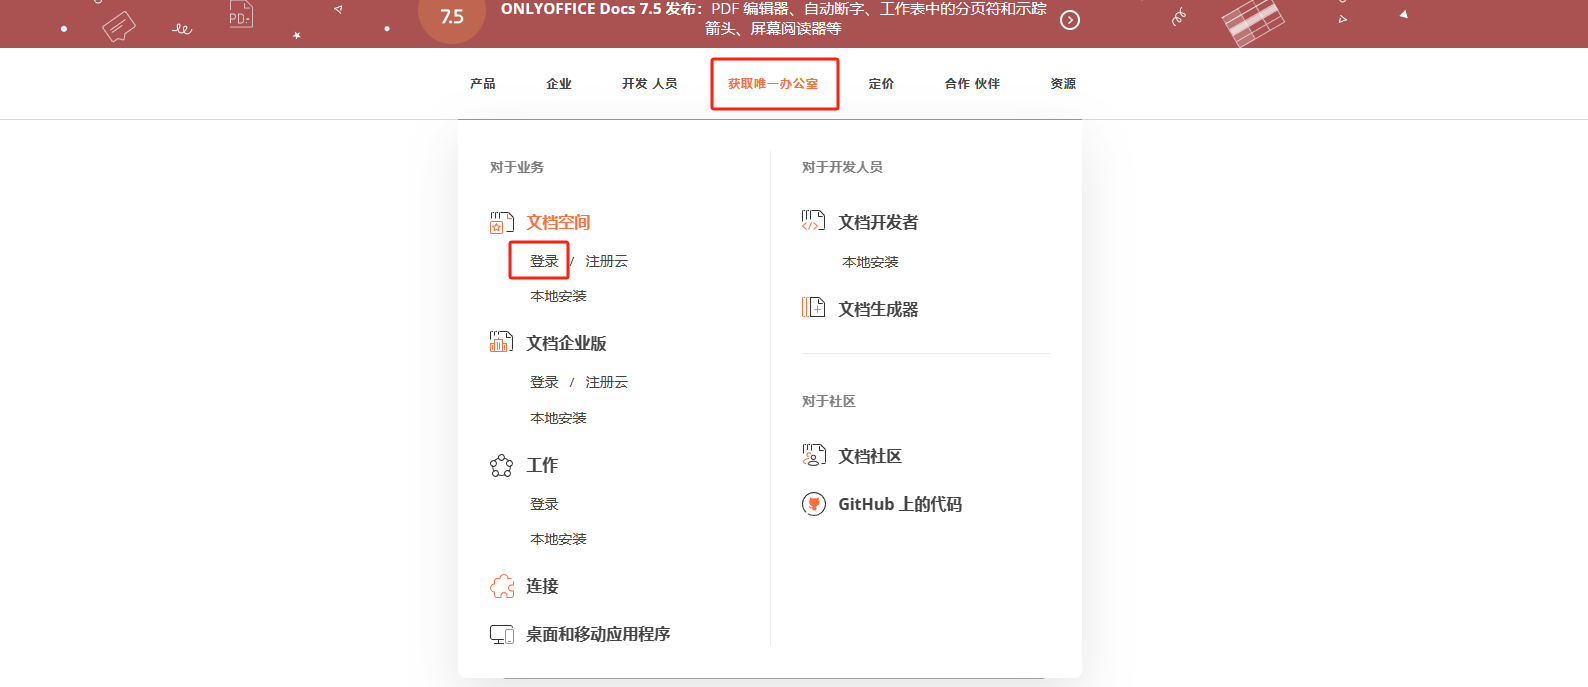Open the 合作伙伴 menu
This screenshot has width=1588, height=687.
click(972, 84)
